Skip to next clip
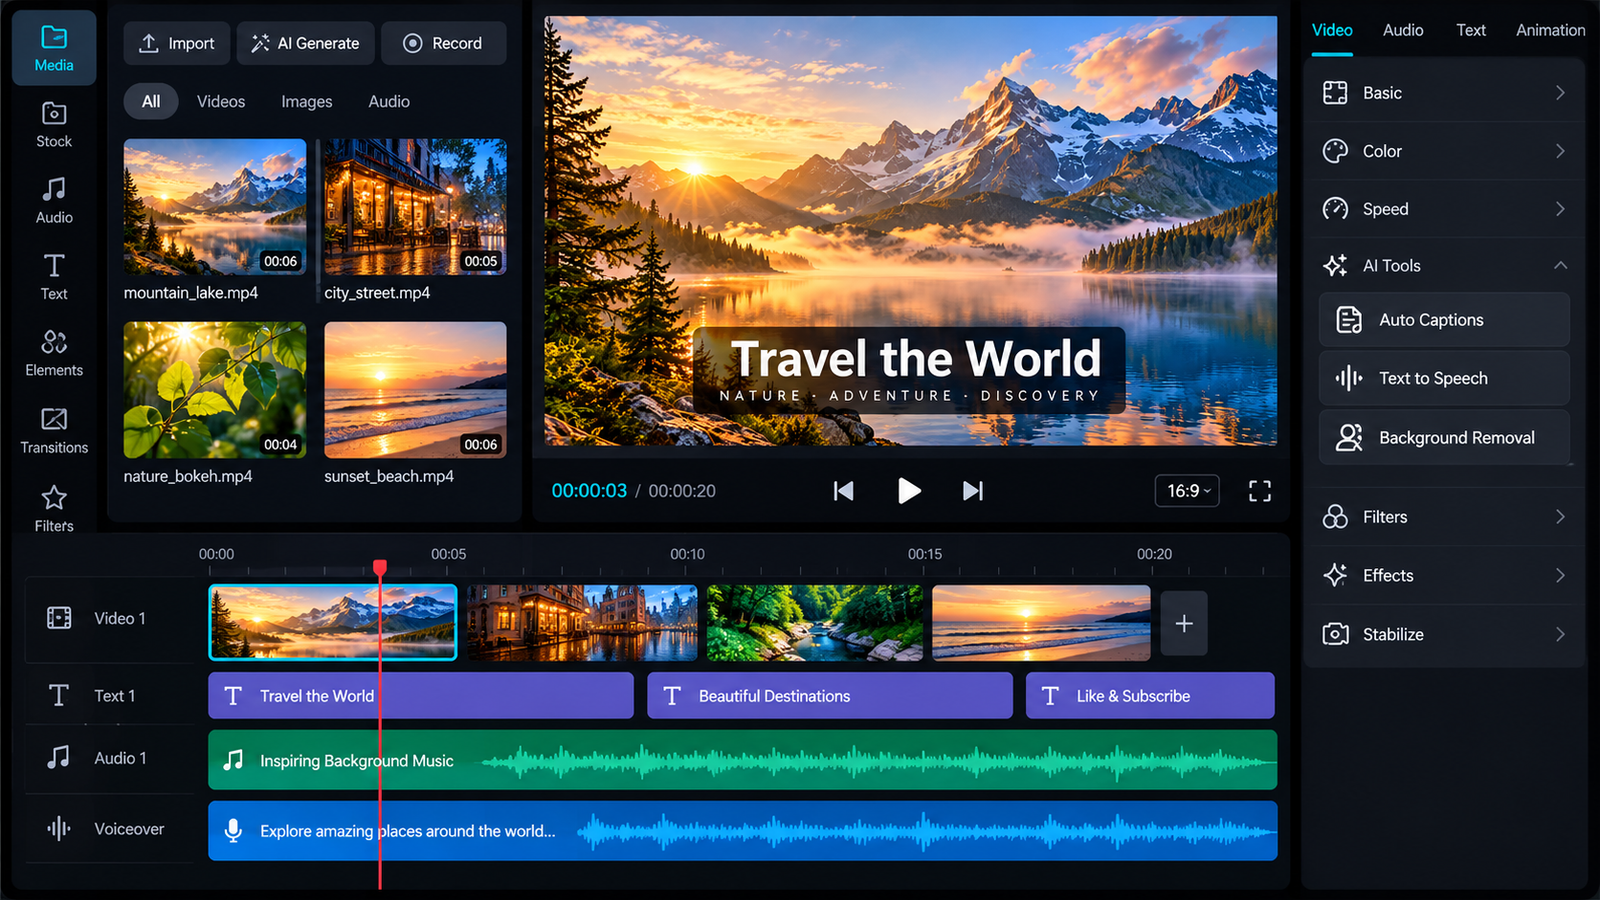This screenshot has width=1600, height=900. coord(972,491)
